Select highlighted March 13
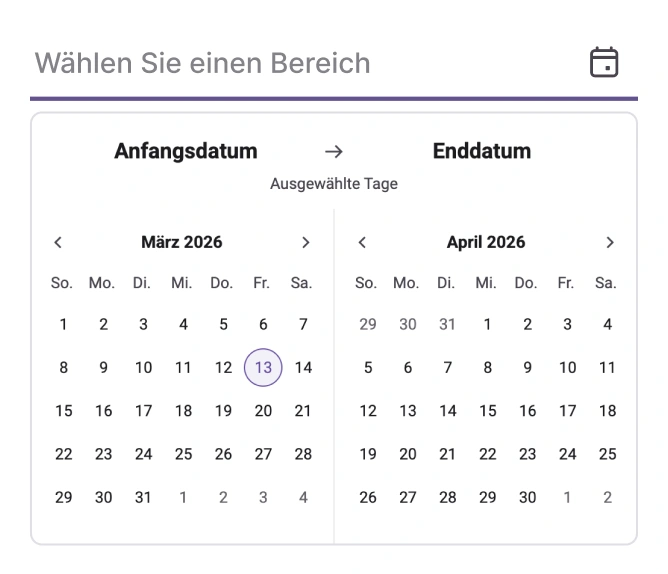Image resolution: width=668 pixels, height=574 pixels. [x=263, y=367]
